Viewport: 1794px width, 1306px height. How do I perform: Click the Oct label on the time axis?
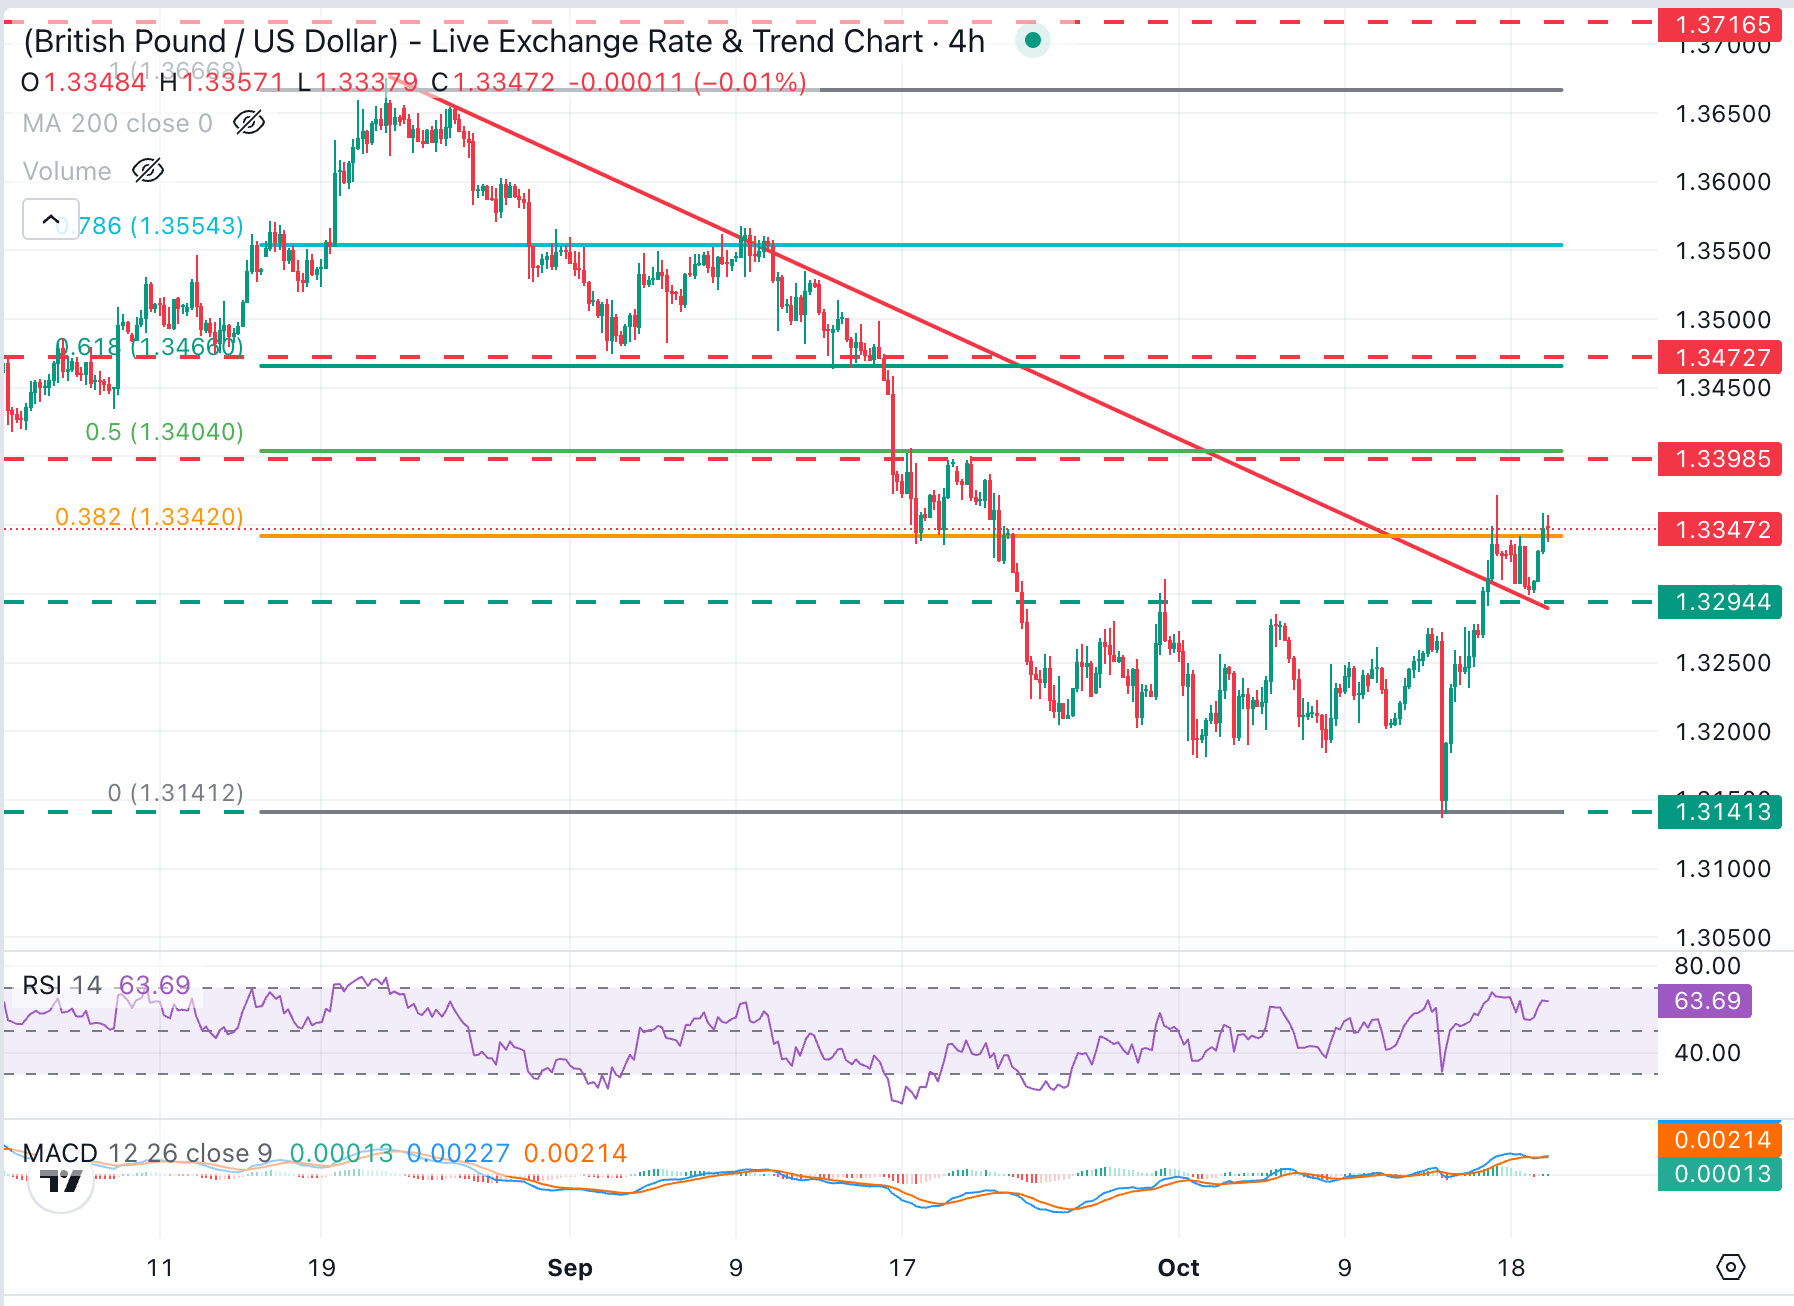tap(1179, 1268)
